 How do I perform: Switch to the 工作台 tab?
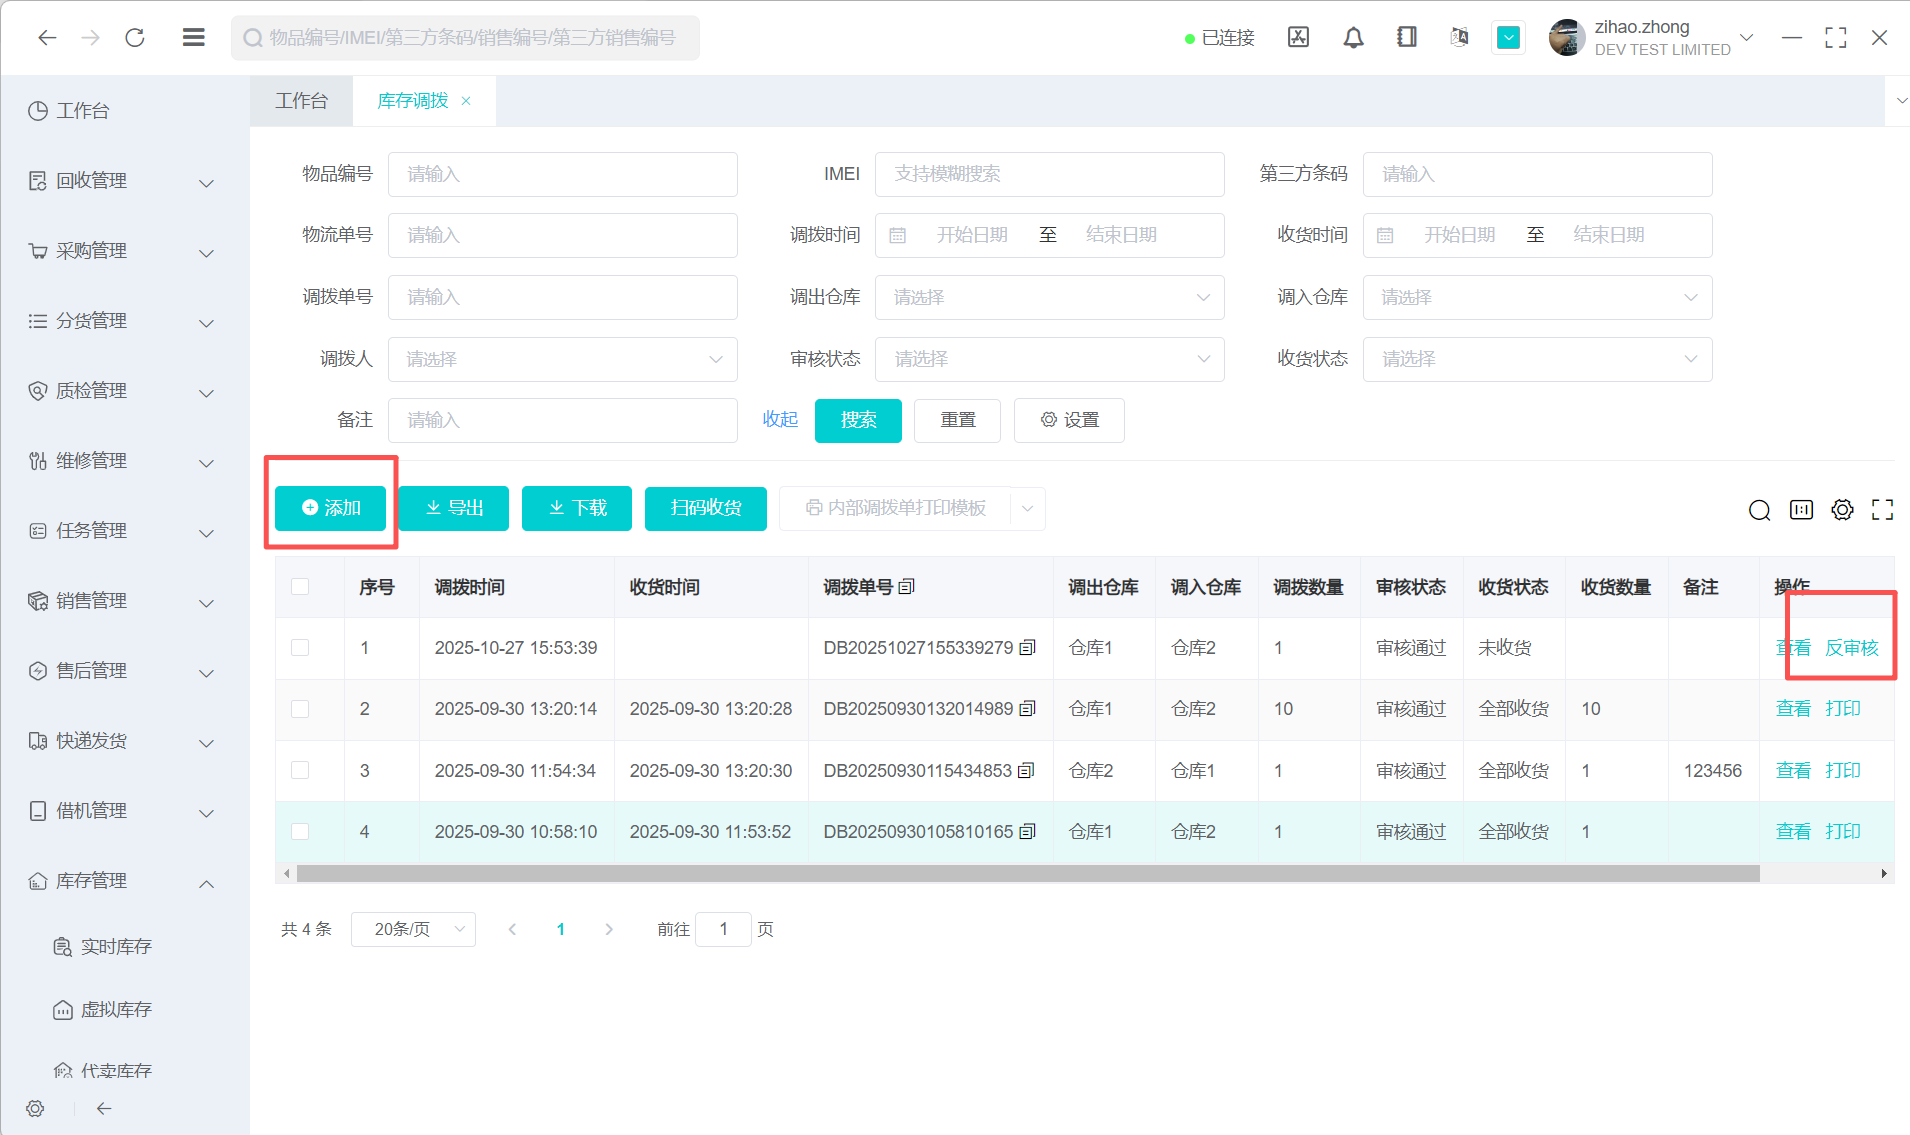301,101
